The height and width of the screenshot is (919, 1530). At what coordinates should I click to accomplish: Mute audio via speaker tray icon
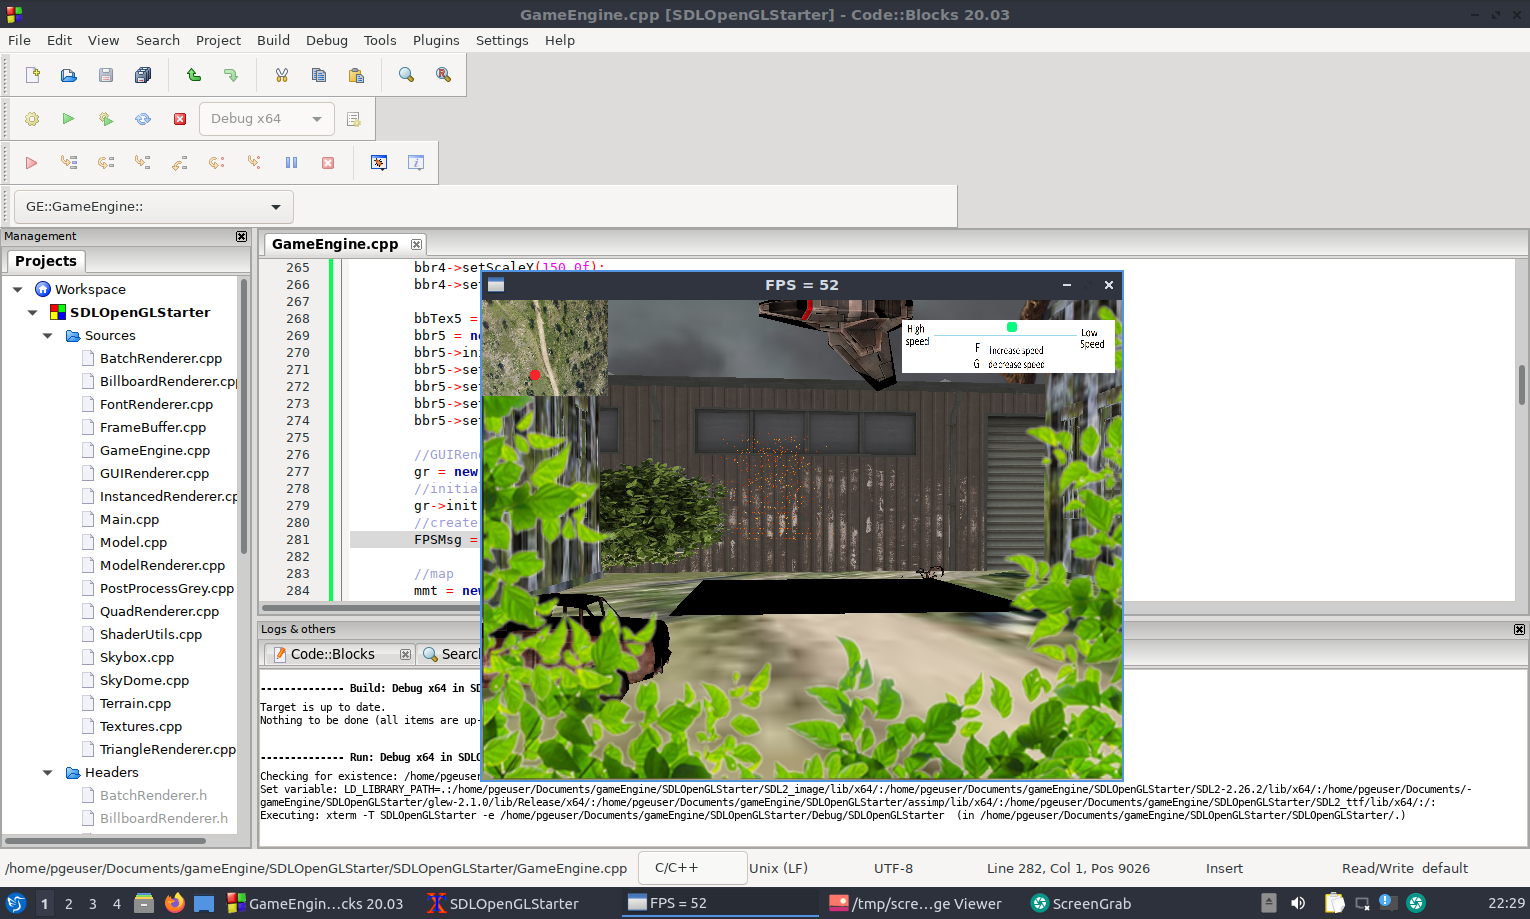pos(1297,903)
